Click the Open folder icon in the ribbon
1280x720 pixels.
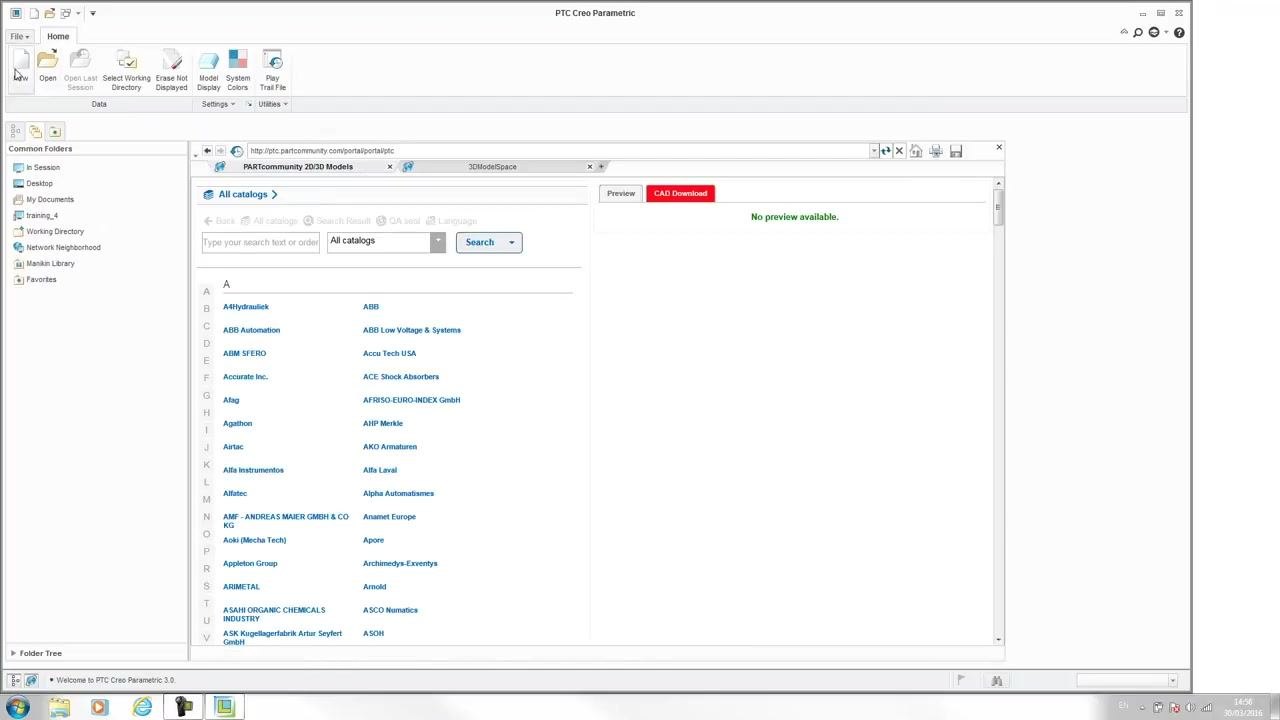[x=47, y=66]
